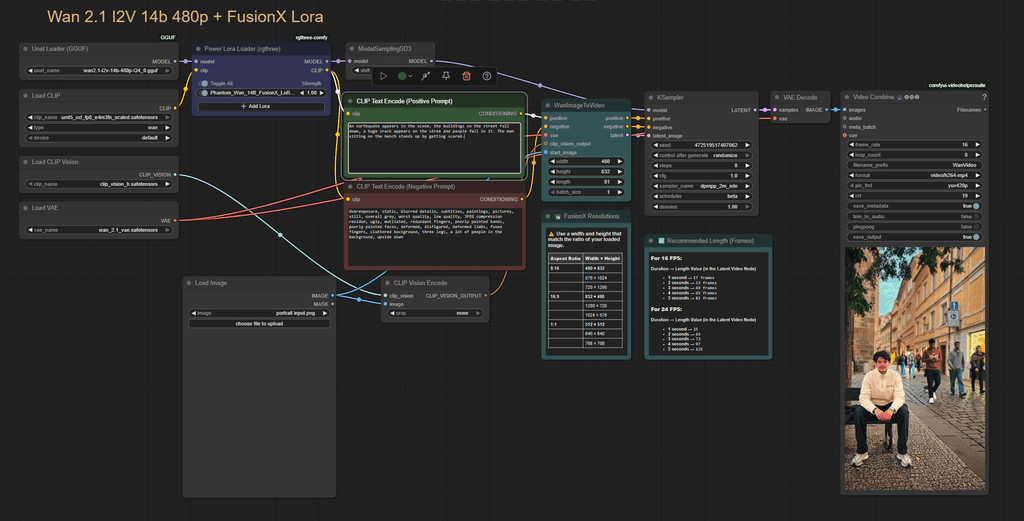Toggle pingpong in Video Combine
Image resolution: width=1024 pixels, height=521 pixels.
point(976,227)
